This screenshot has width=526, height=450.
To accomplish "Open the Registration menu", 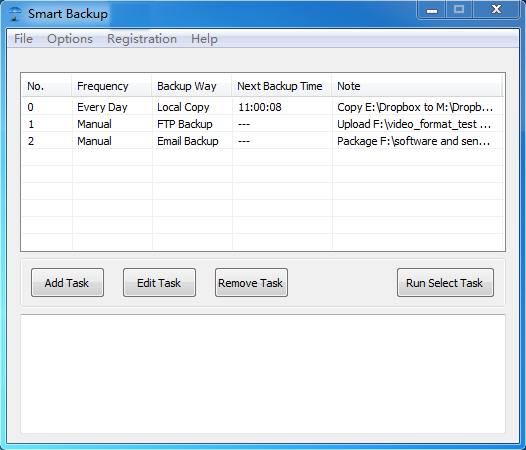I will pyautogui.click(x=142, y=39).
